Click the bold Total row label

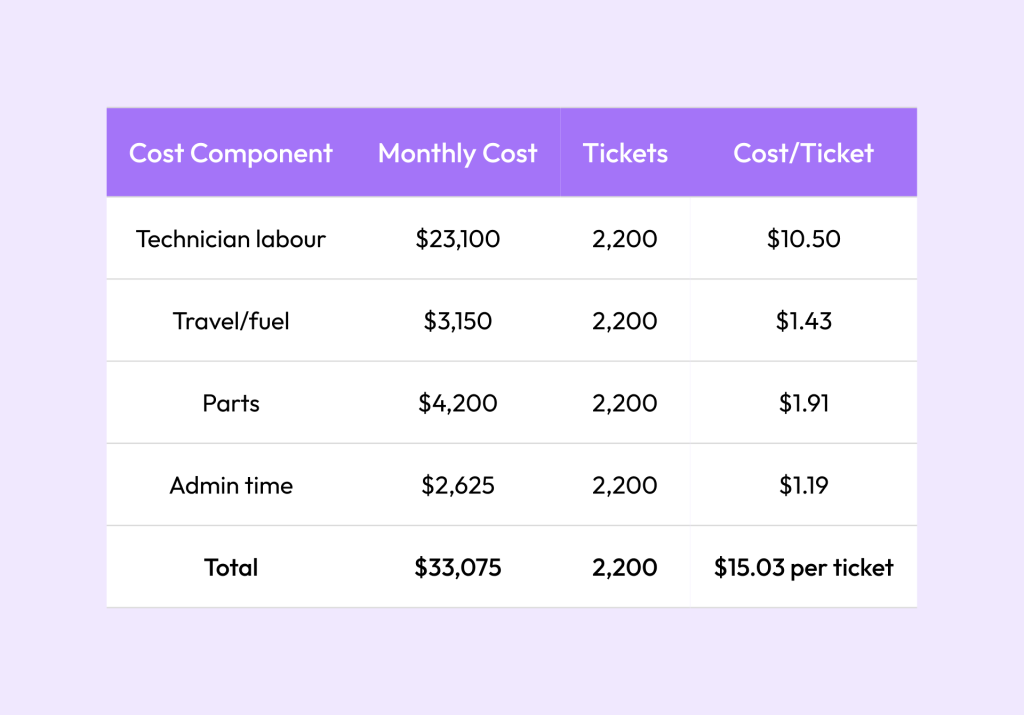point(231,567)
